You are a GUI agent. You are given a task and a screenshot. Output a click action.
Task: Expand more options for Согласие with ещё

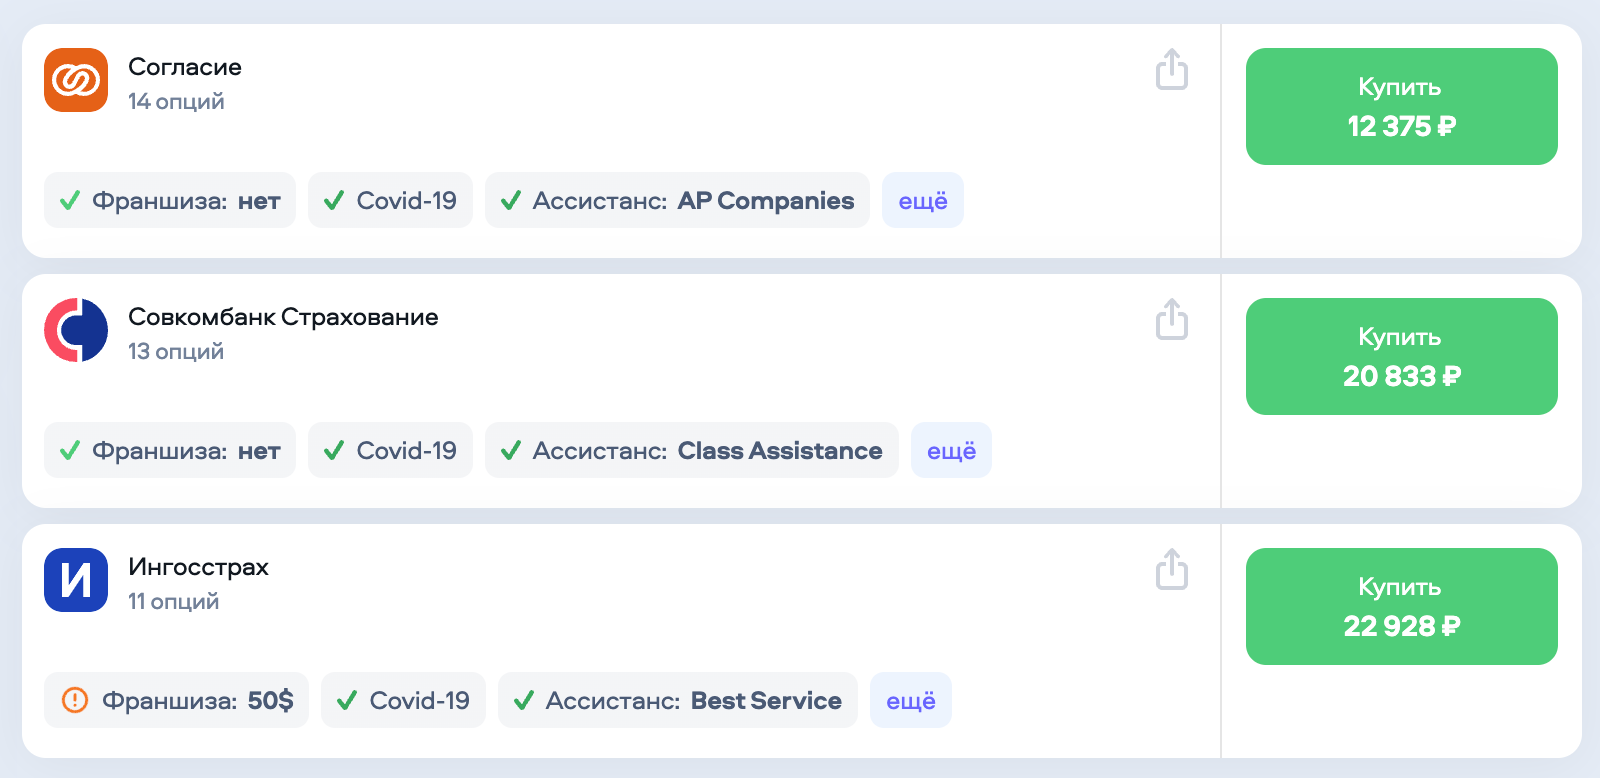point(922,201)
